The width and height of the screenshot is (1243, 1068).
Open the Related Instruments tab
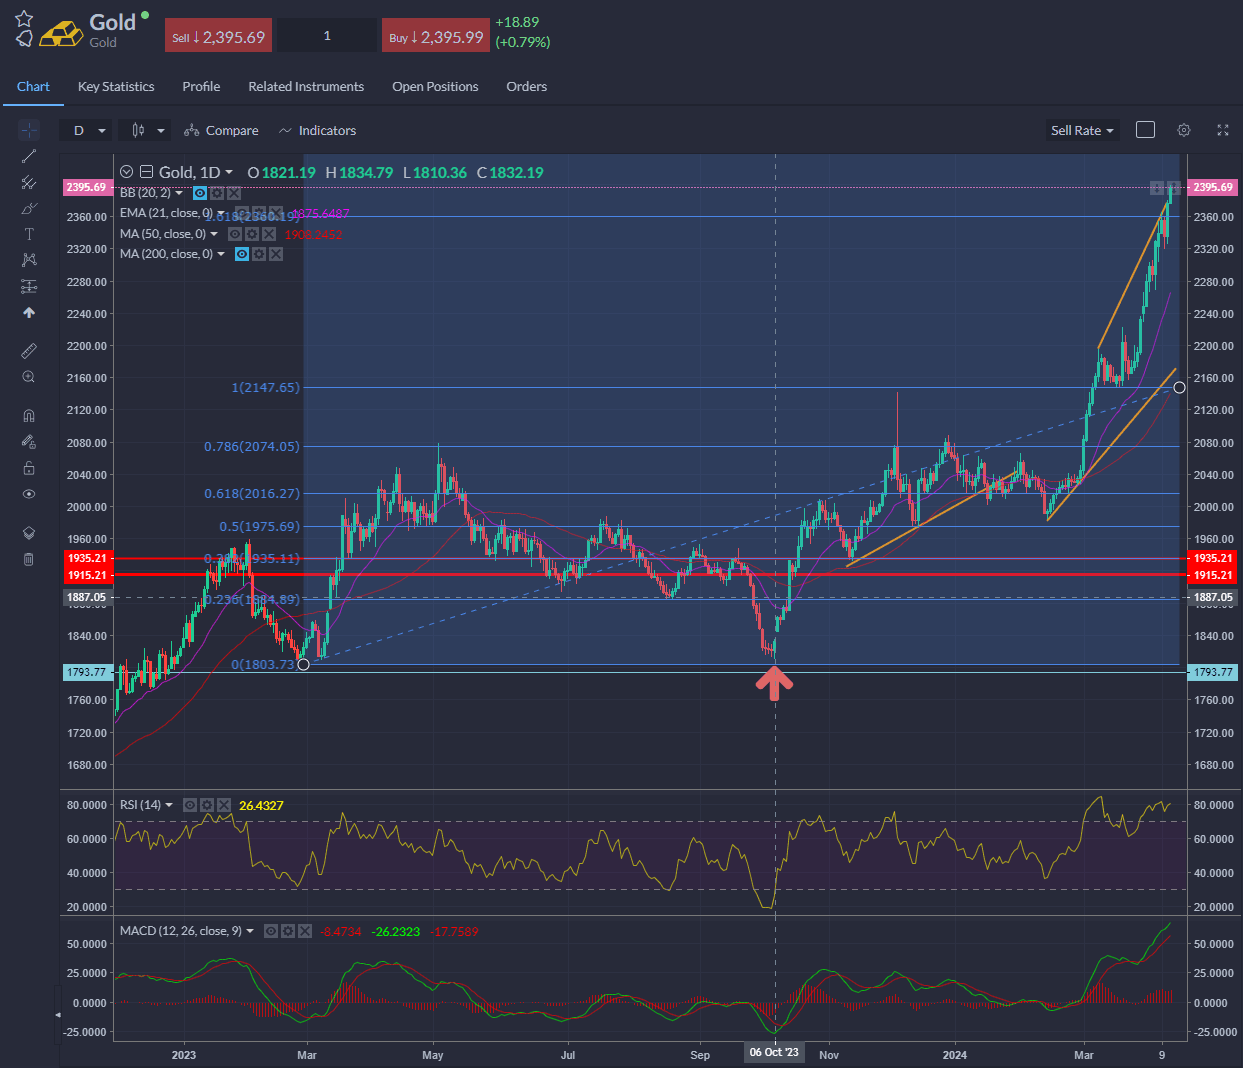[x=306, y=86]
